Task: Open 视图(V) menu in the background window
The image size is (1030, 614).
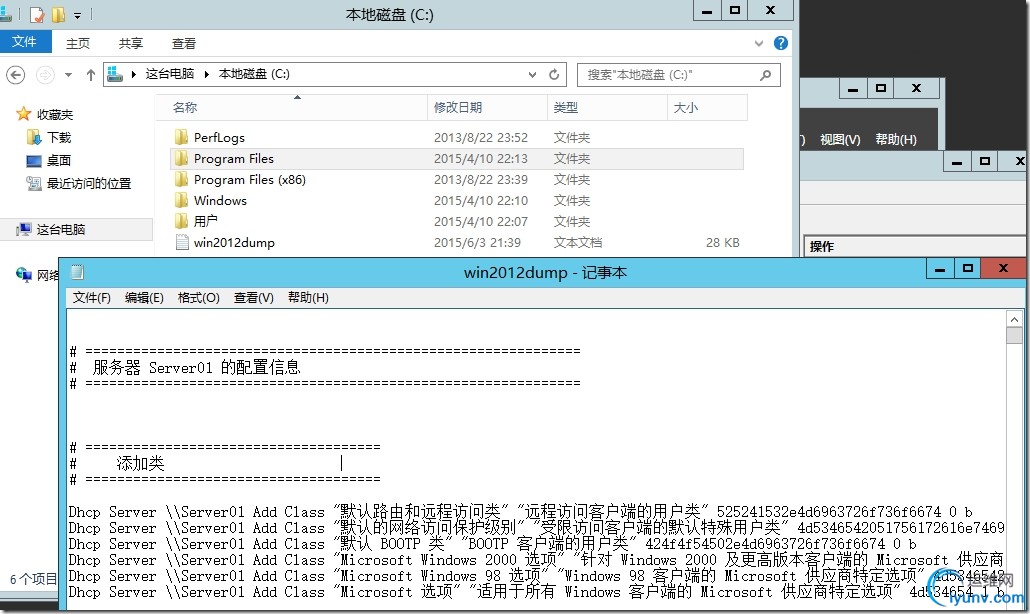Action: point(840,139)
